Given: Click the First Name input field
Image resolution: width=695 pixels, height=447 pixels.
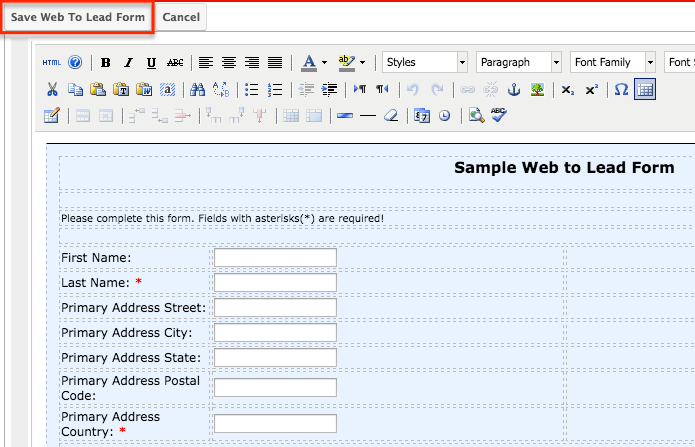Looking at the screenshot, I should pyautogui.click(x=275, y=258).
